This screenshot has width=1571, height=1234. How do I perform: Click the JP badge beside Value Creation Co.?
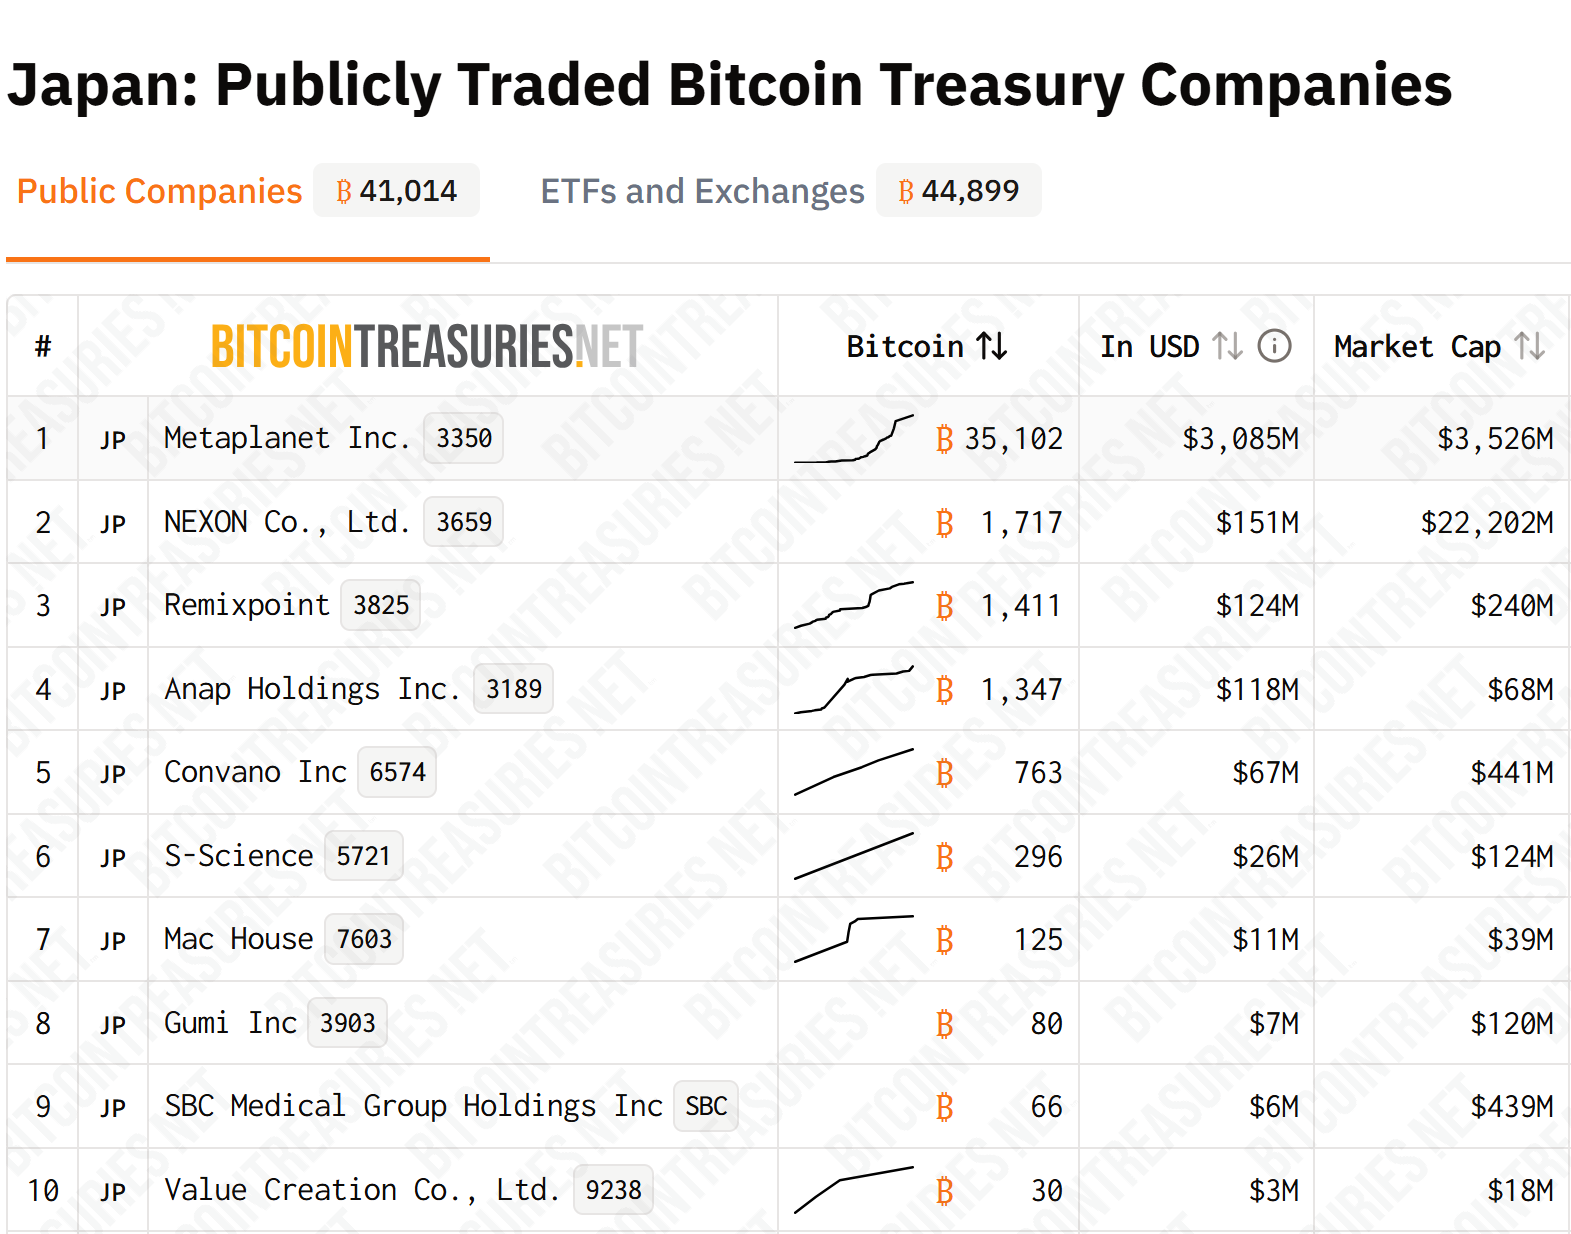pyautogui.click(x=112, y=1190)
